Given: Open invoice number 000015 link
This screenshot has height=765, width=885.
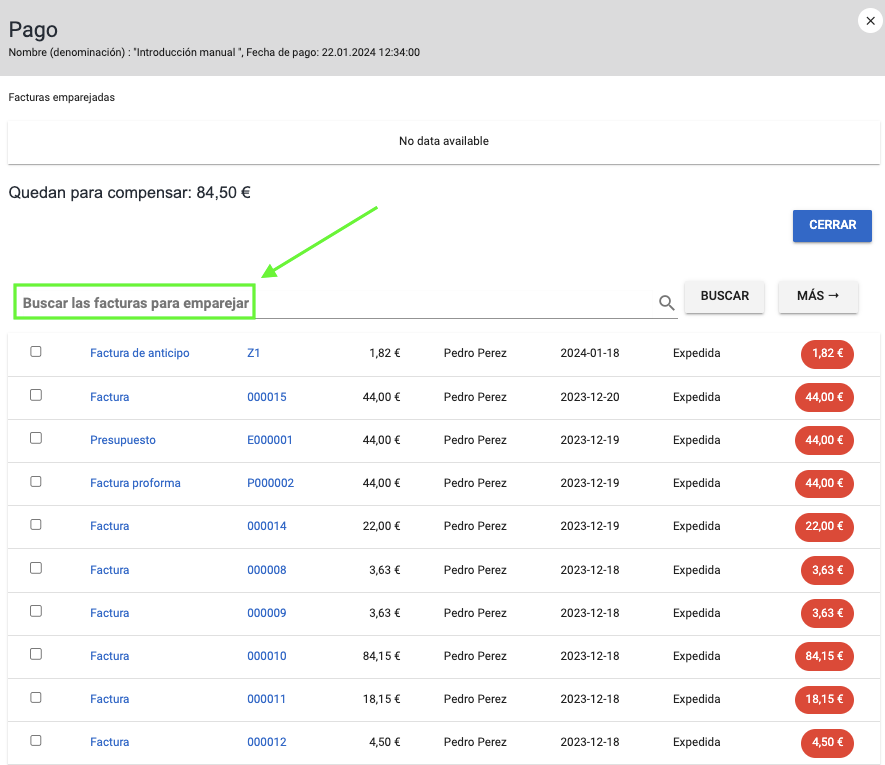Looking at the screenshot, I should click(266, 397).
